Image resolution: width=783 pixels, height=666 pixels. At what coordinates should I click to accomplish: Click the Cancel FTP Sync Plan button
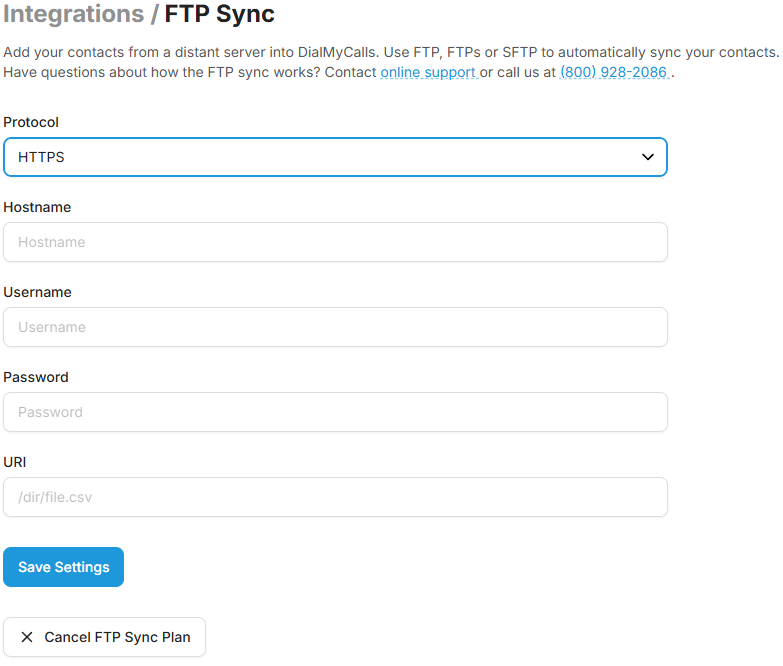point(105,637)
